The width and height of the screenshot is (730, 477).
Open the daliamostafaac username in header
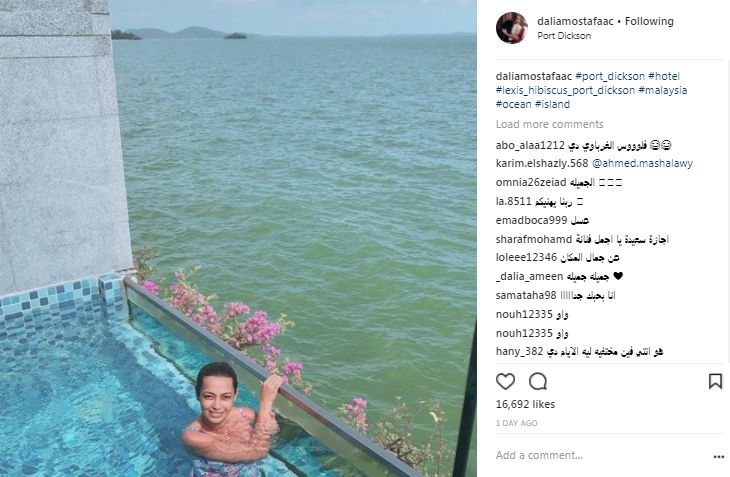(575, 21)
